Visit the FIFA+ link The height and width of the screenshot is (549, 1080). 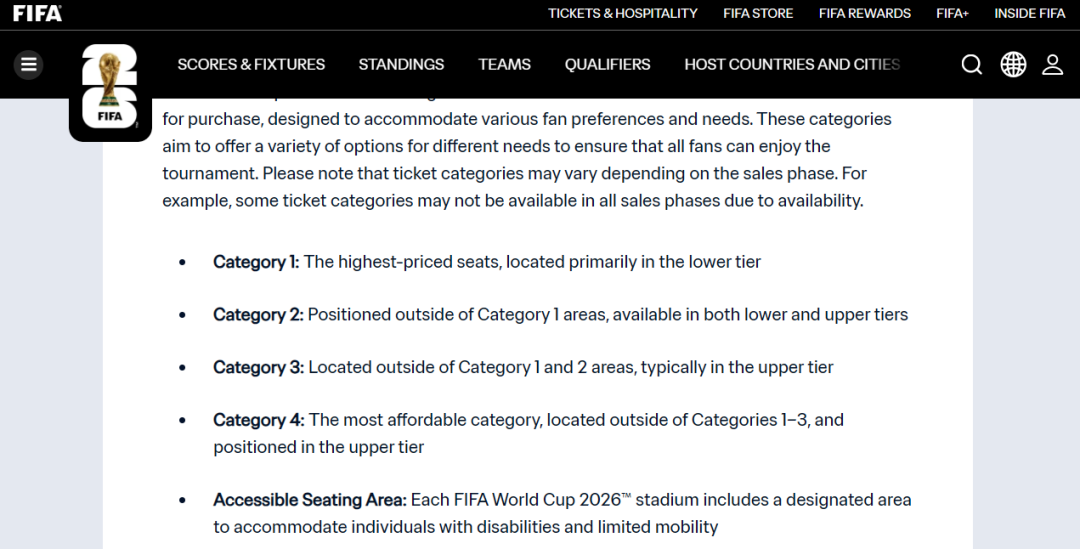952,14
